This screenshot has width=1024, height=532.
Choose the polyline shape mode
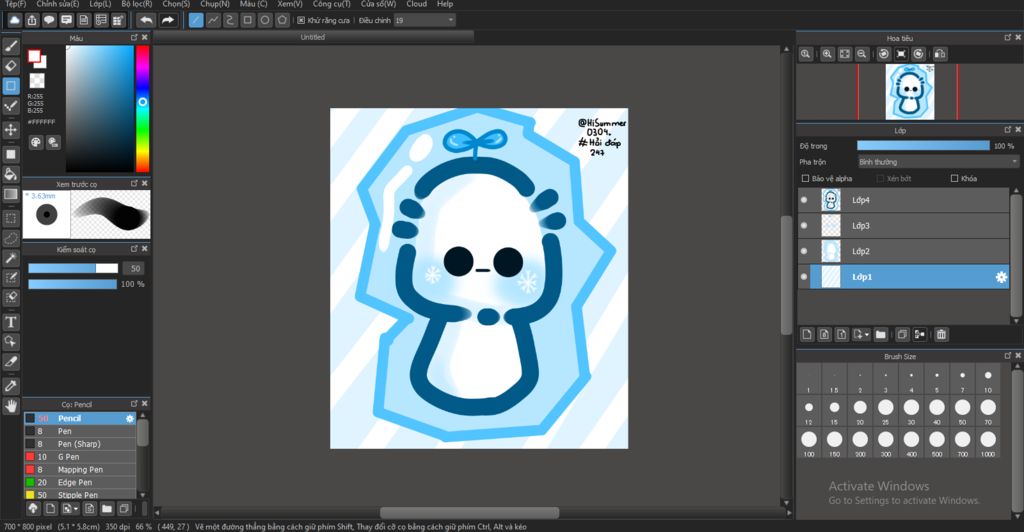[213, 20]
